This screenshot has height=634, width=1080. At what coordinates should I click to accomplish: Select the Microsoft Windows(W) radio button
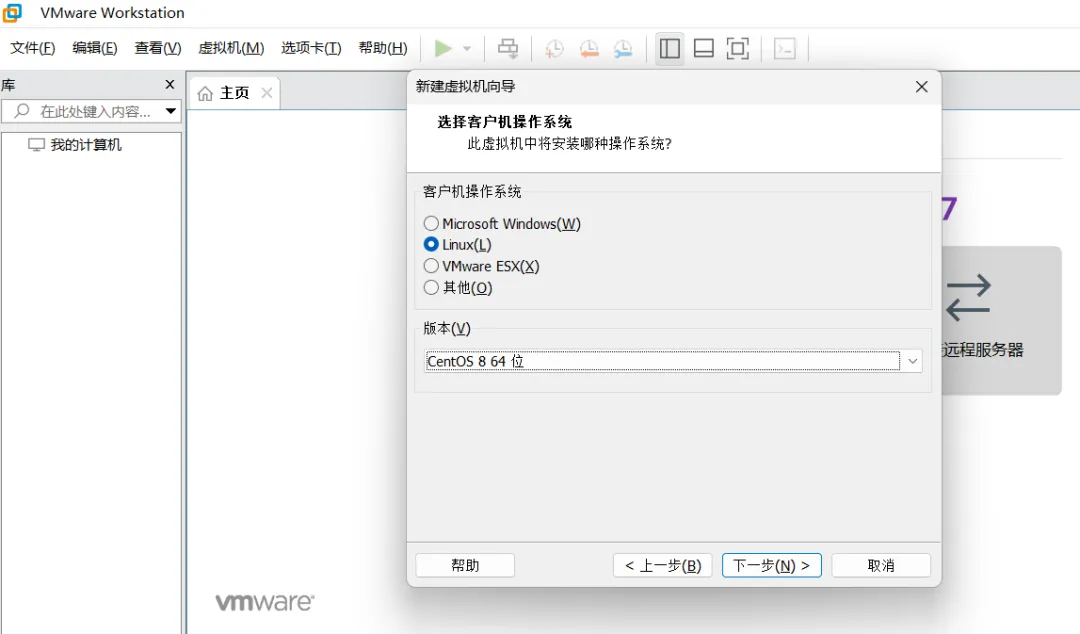431,223
